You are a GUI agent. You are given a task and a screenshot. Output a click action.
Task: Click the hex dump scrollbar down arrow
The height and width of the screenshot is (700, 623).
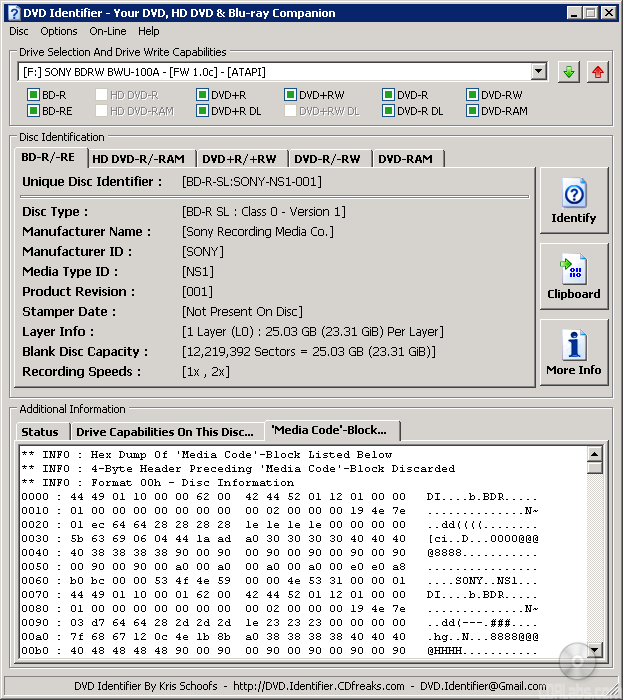coord(595,651)
